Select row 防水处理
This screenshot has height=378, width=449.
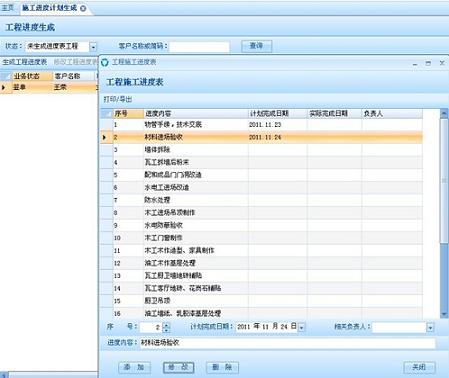pos(261,200)
